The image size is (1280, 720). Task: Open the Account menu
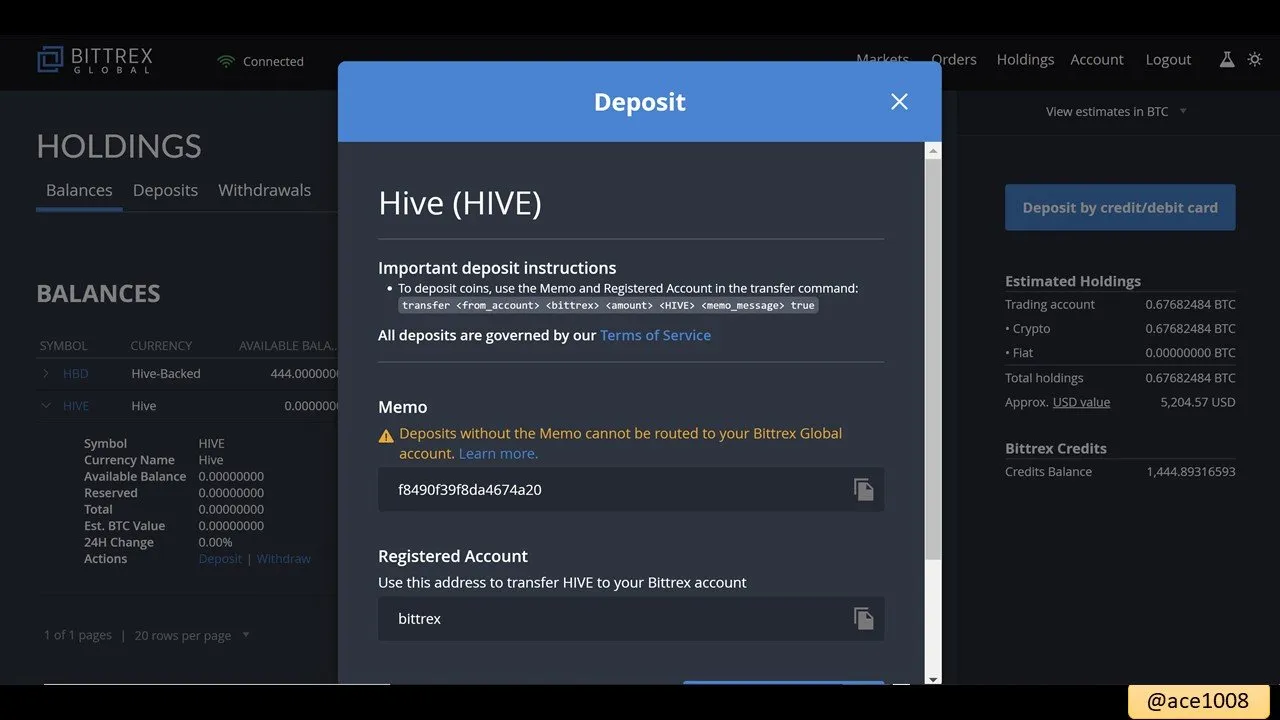(1097, 59)
